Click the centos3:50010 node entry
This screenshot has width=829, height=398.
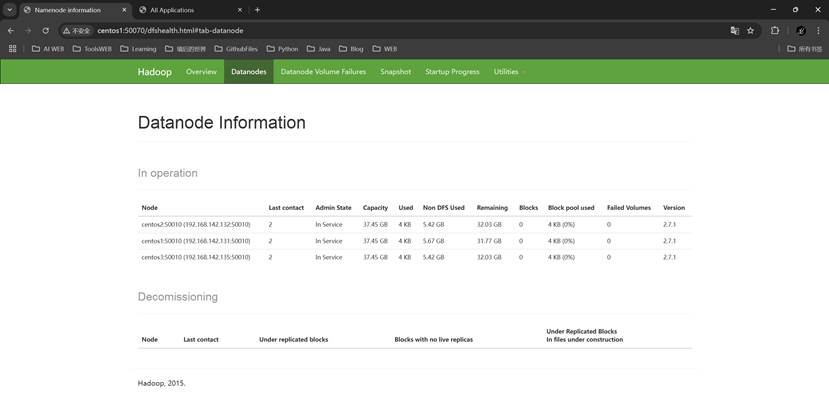point(196,257)
